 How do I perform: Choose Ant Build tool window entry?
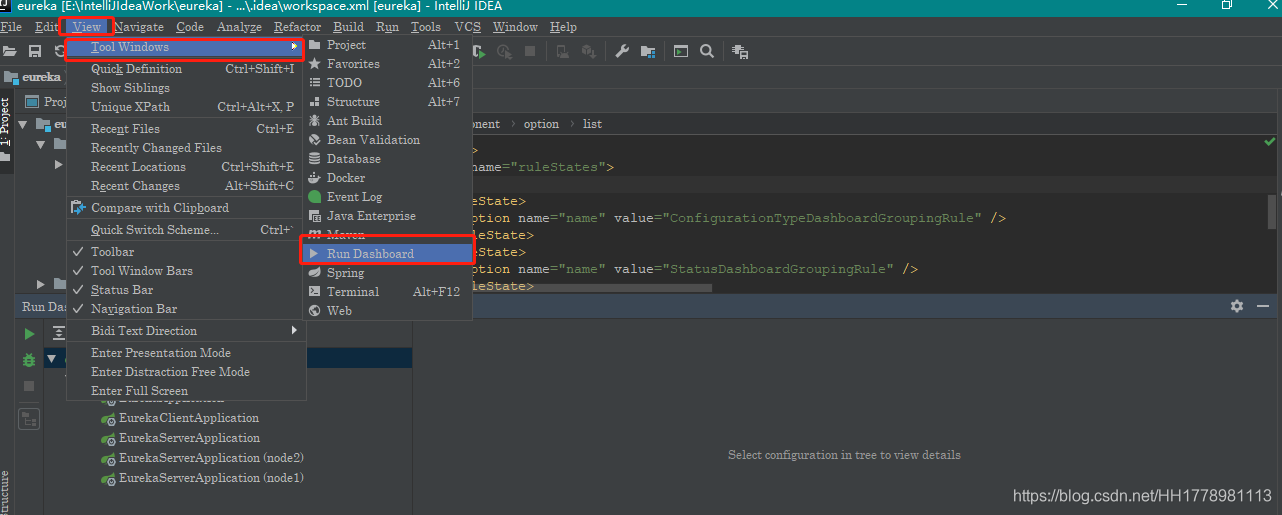pyautogui.click(x=387, y=121)
